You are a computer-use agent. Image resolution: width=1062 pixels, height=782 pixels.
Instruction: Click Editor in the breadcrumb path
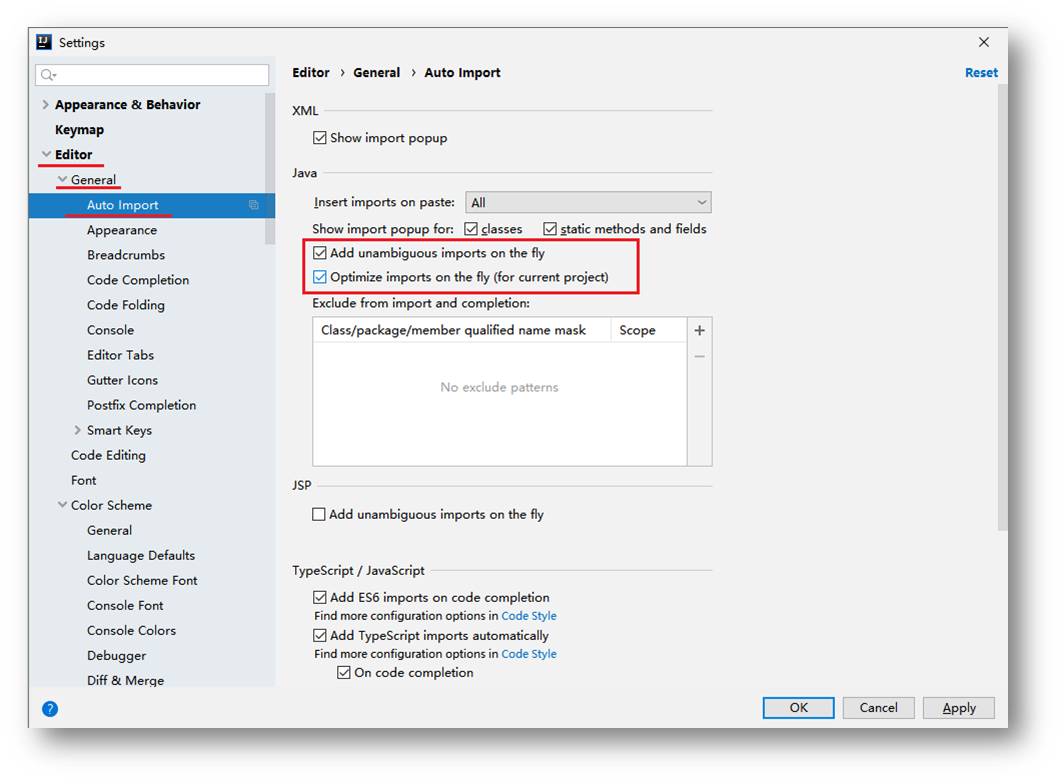pyautogui.click(x=311, y=72)
